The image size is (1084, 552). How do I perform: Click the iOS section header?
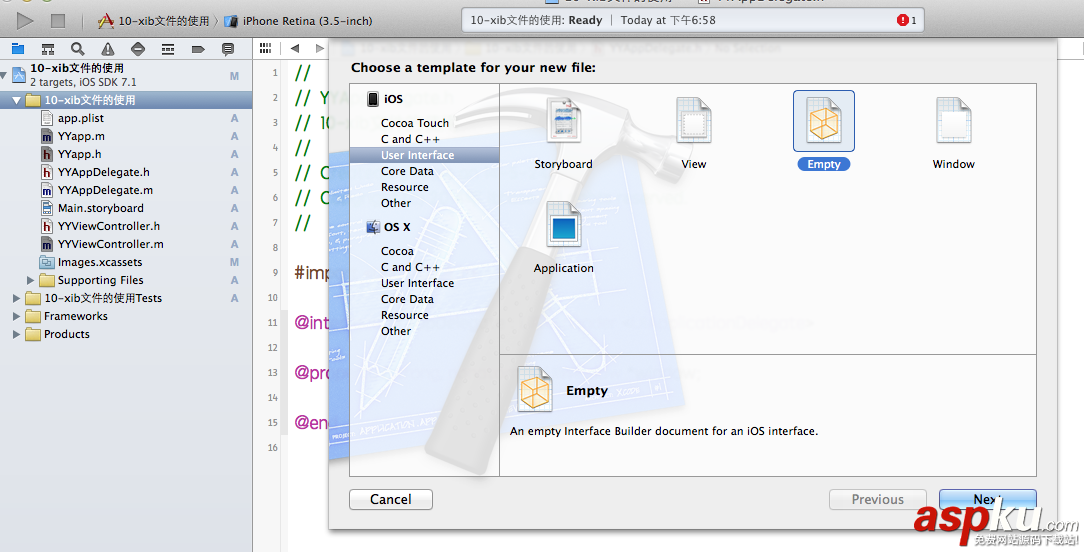(x=384, y=99)
